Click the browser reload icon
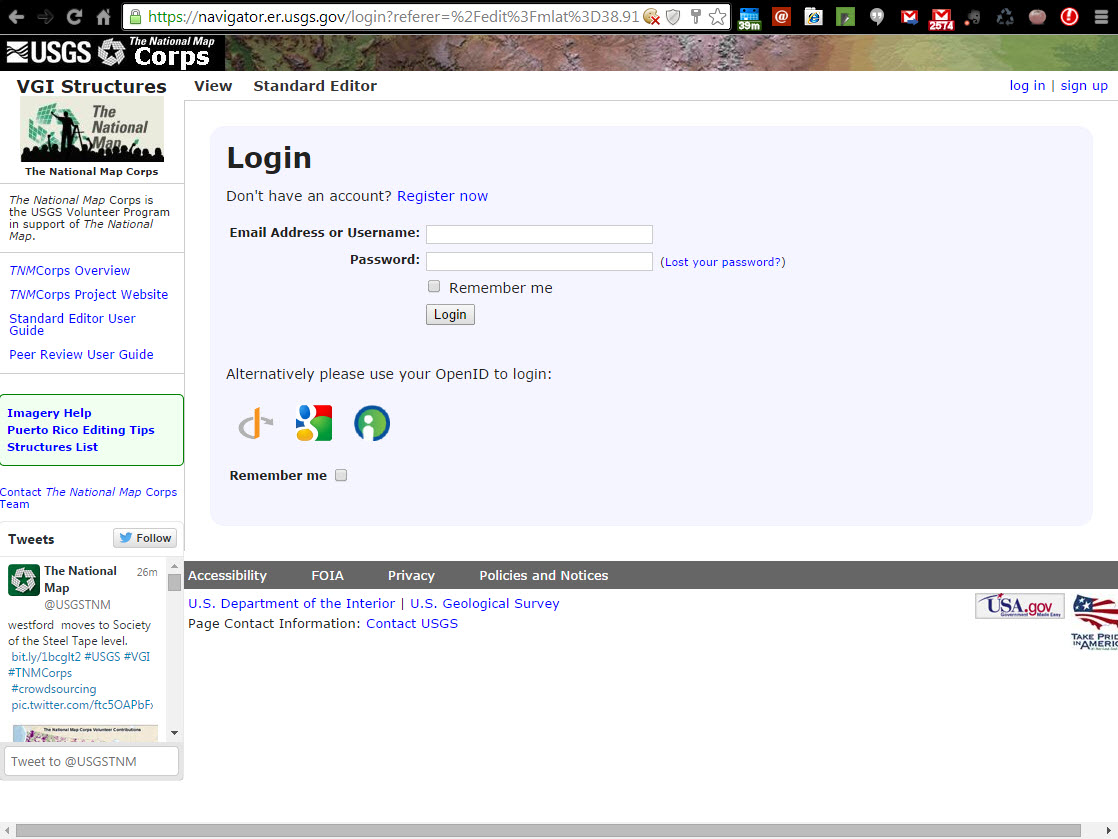The image size is (1118, 839). pyautogui.click(x=74, y=17)
